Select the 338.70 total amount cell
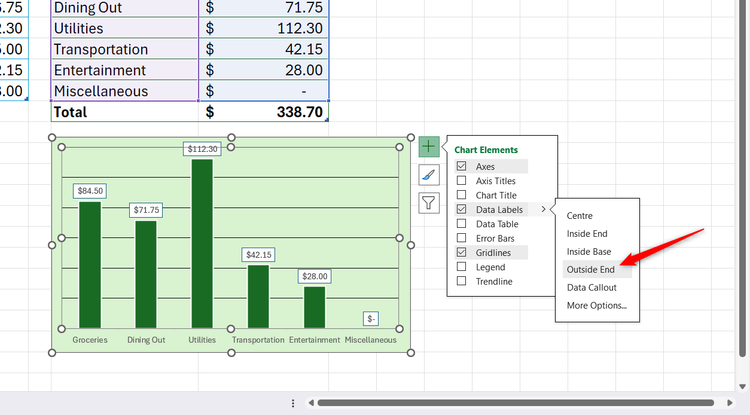750x415 pixels. pos(264,112)
